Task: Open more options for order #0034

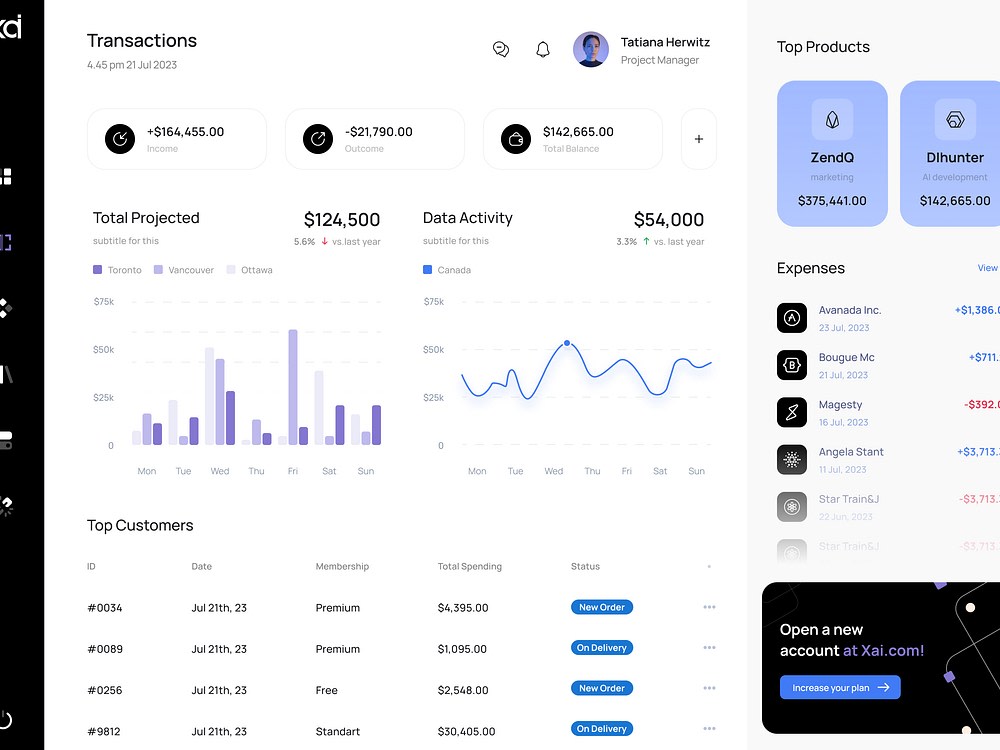Action: point(709,607)
